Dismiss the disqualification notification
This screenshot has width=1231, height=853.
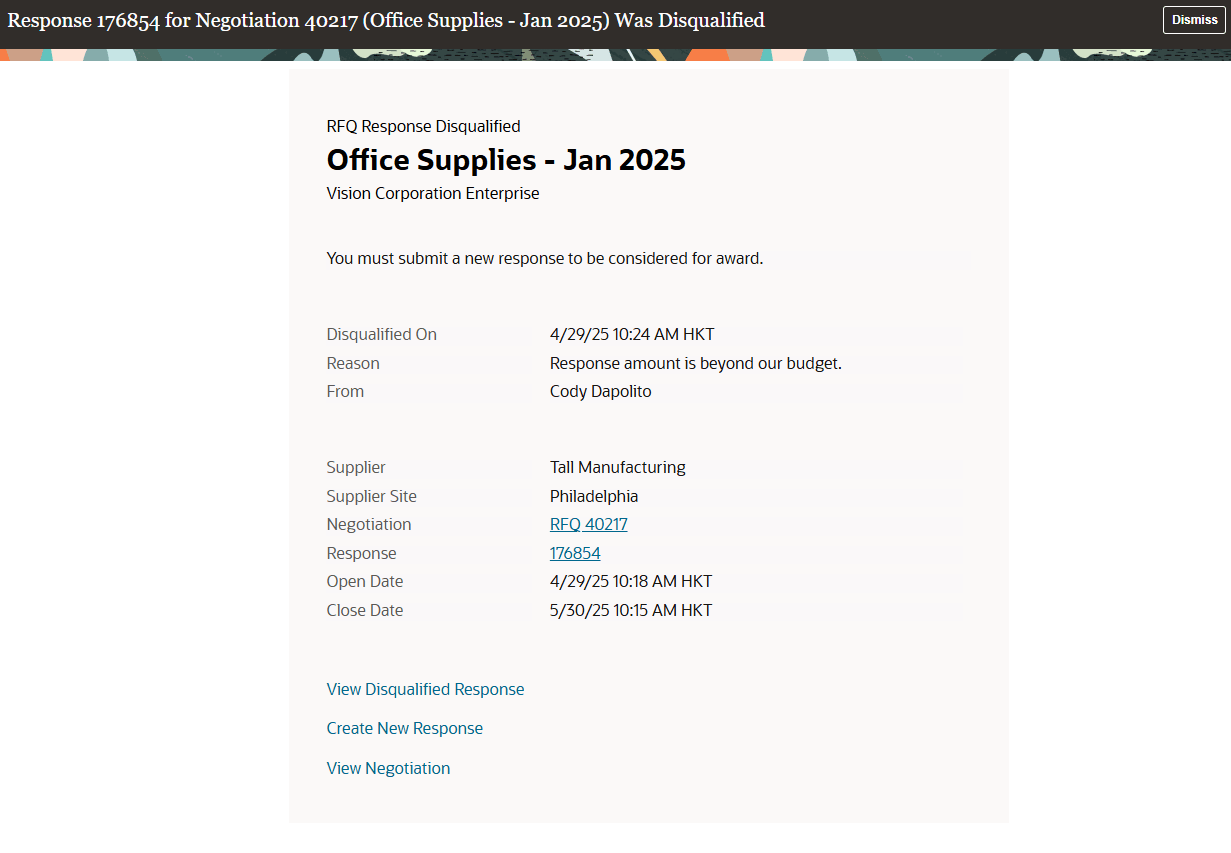1193,19
